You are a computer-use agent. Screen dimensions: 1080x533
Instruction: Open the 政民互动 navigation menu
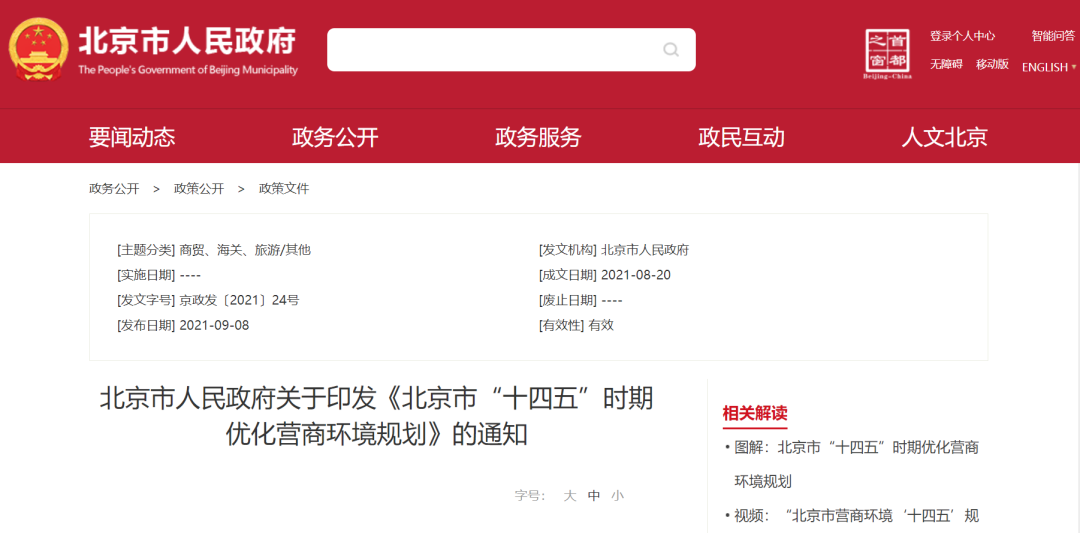click(x=741, y=137)
